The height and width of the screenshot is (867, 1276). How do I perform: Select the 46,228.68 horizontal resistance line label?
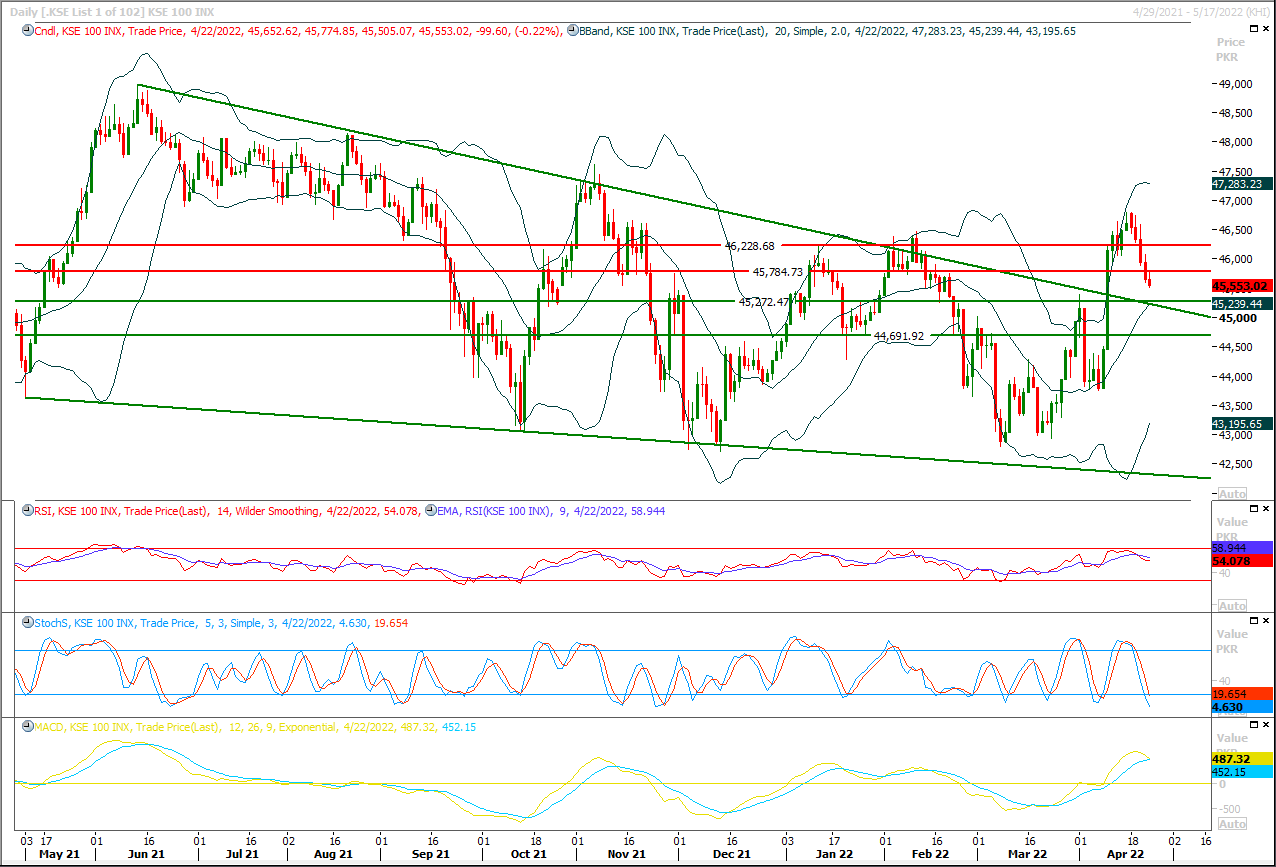click(750, 245)
